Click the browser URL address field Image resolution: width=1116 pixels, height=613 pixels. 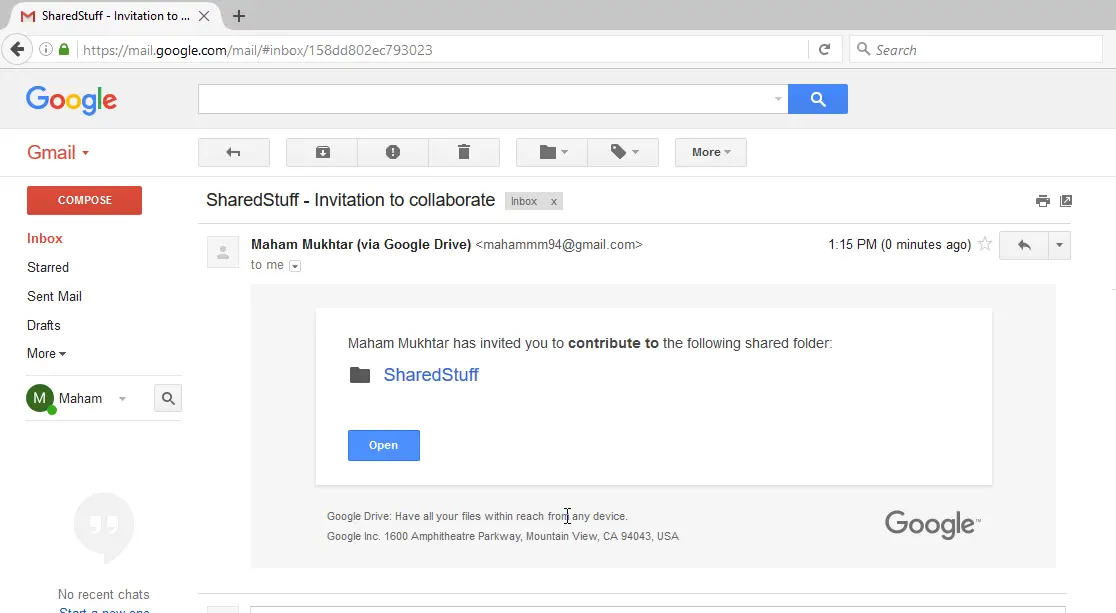pyautogui.click(x=441, y=50)
